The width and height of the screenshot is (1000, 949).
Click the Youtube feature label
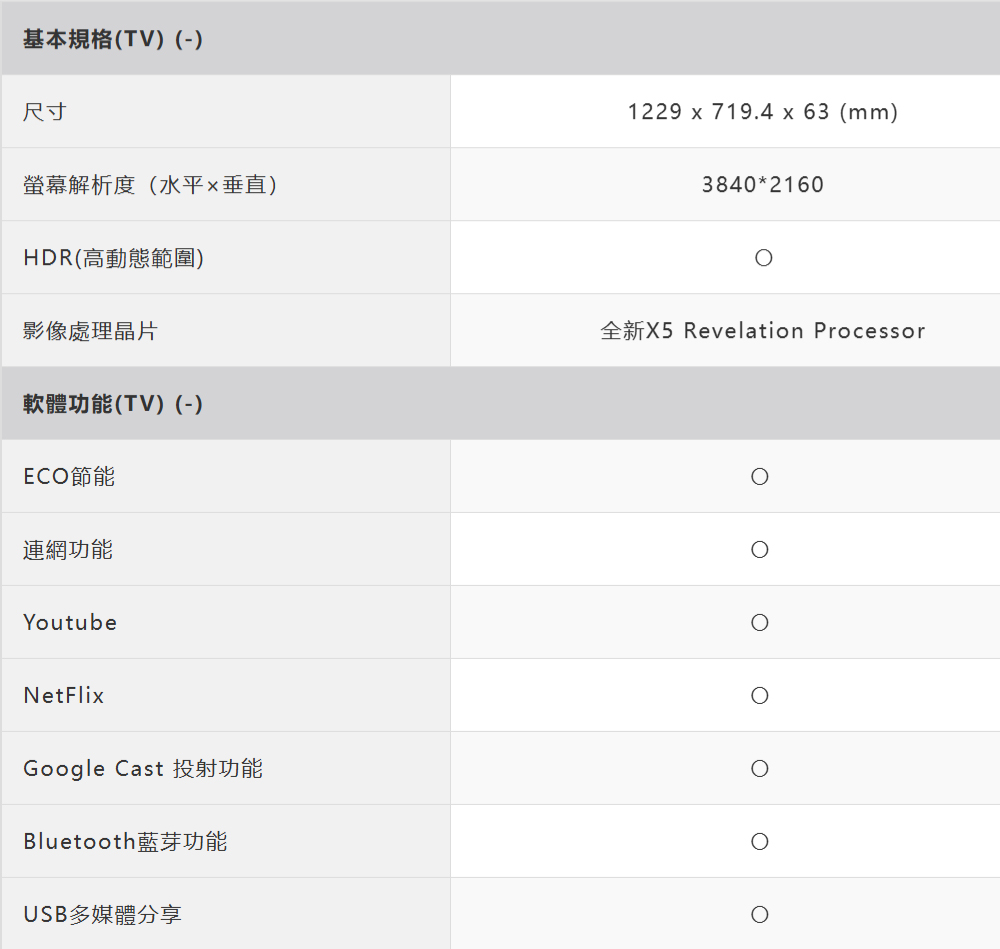click(x=70, y=623)
